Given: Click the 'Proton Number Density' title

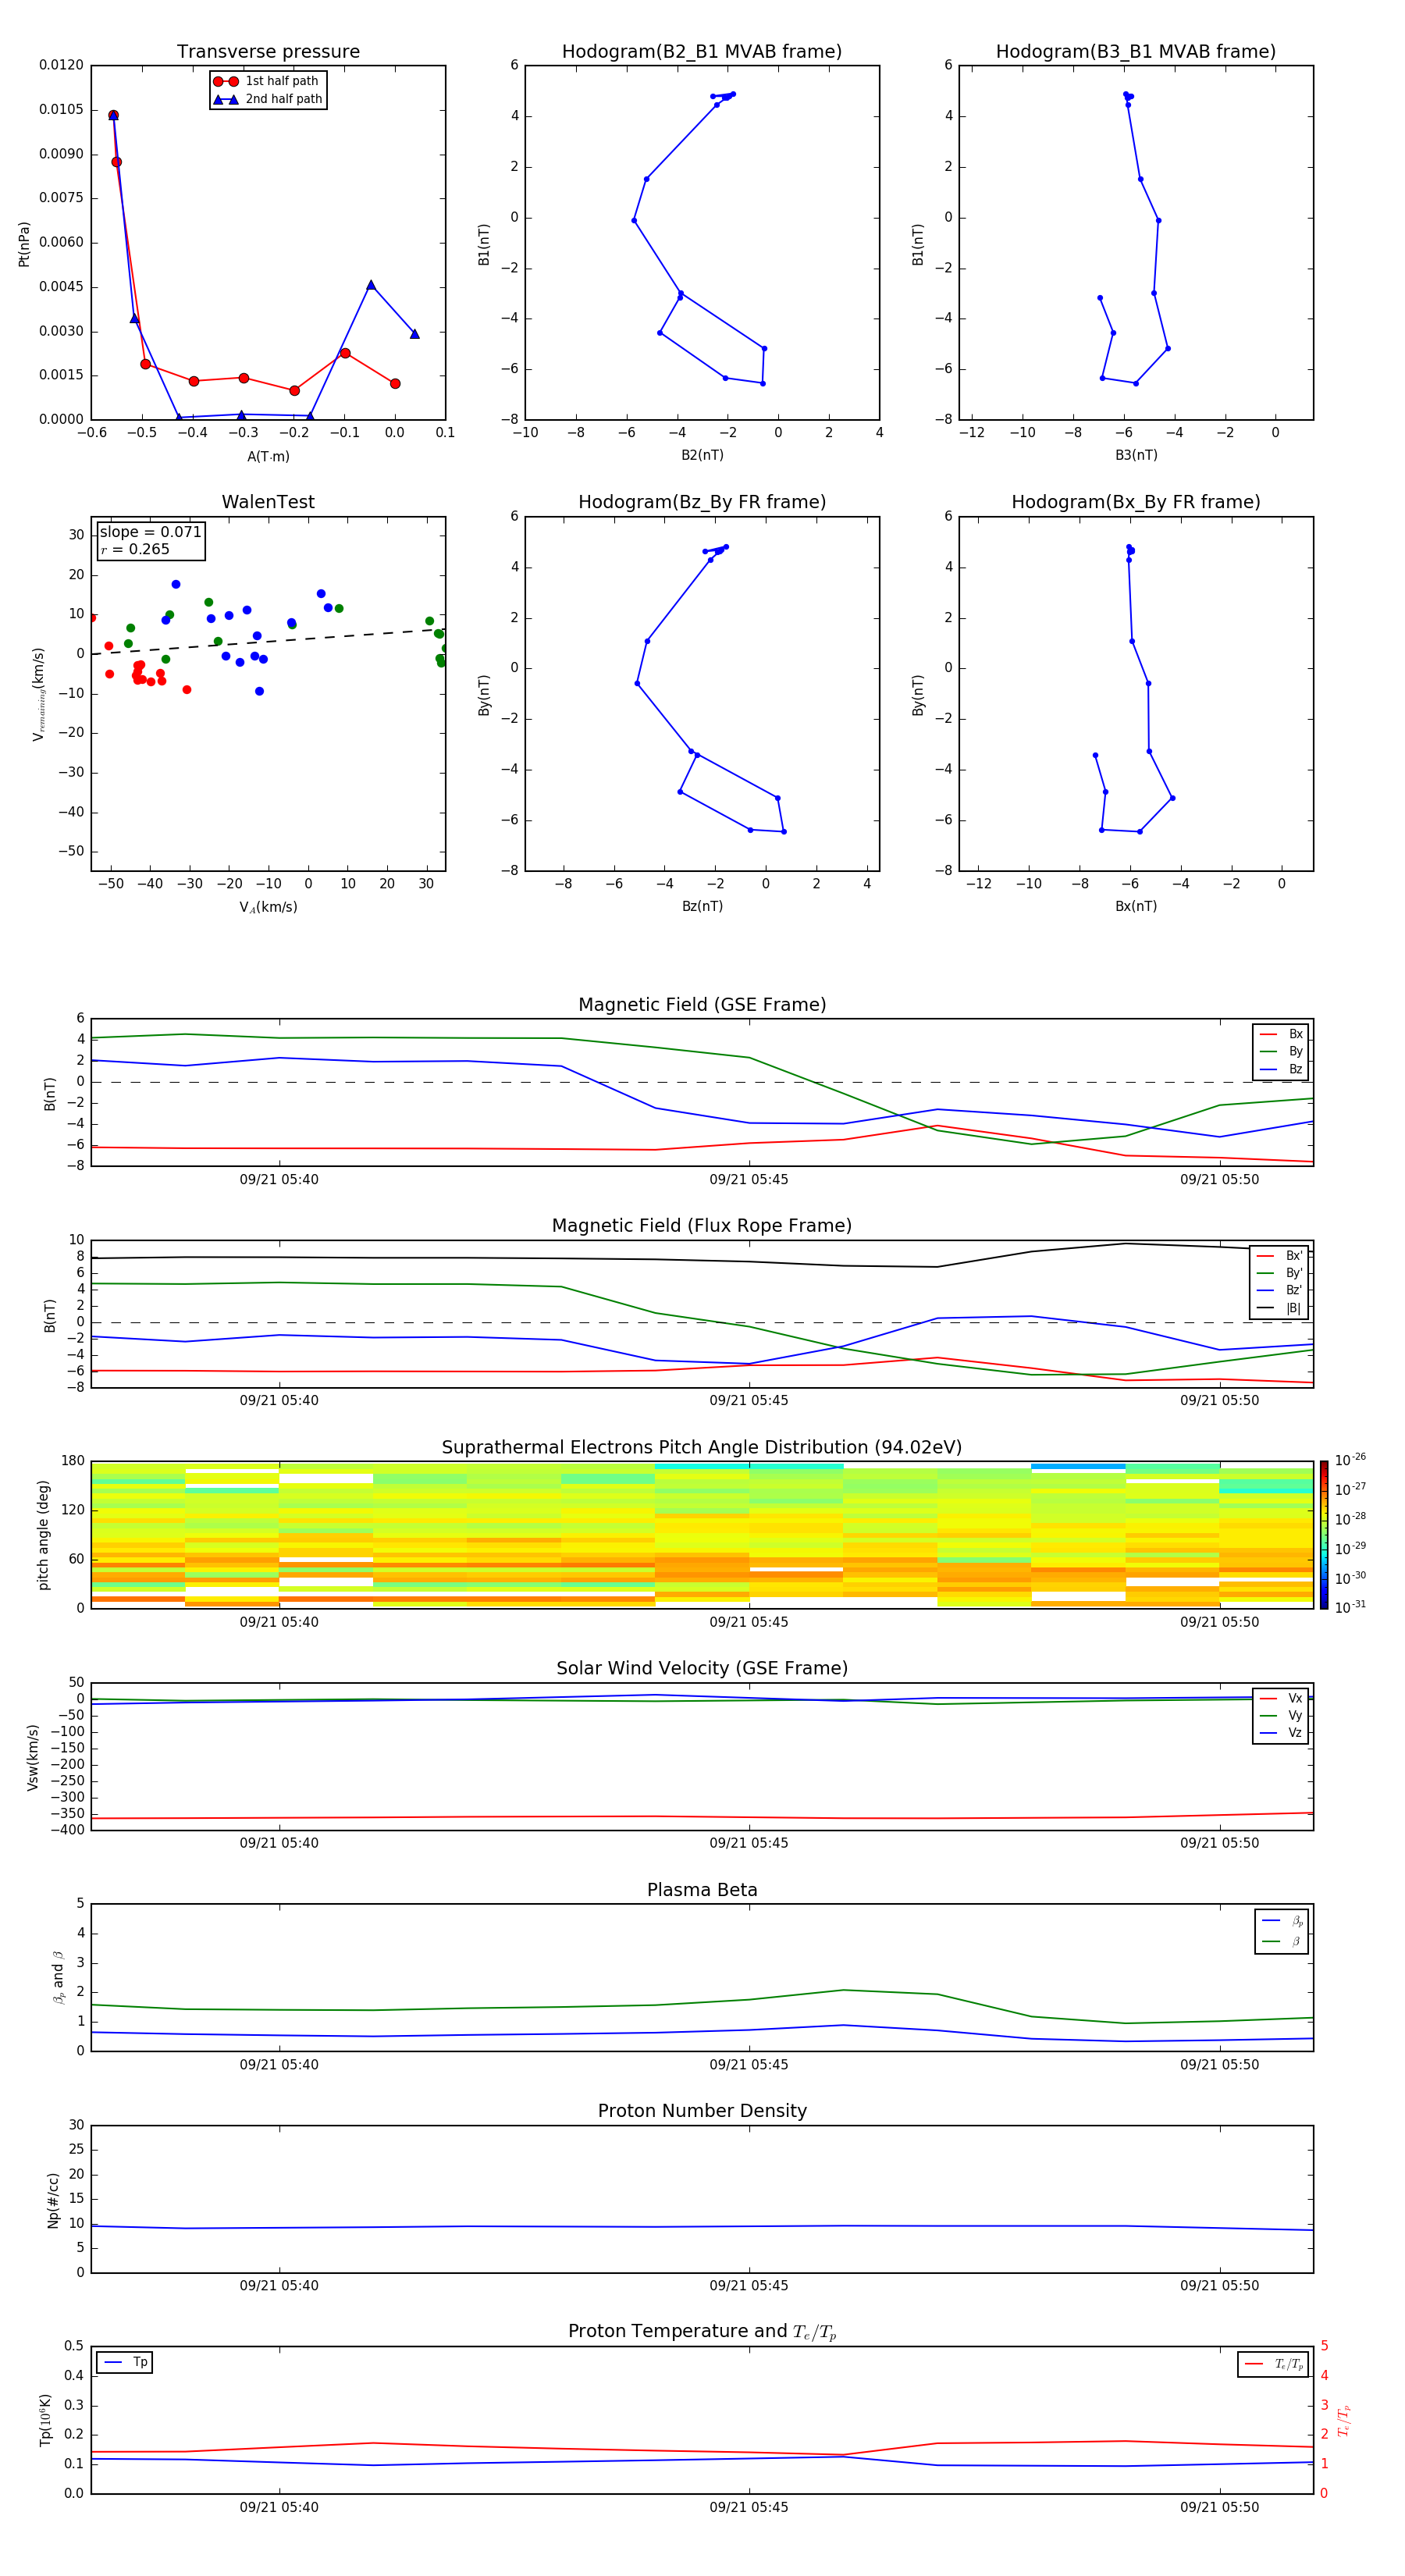Looking at the screenshot, I should pos(702,2111).
